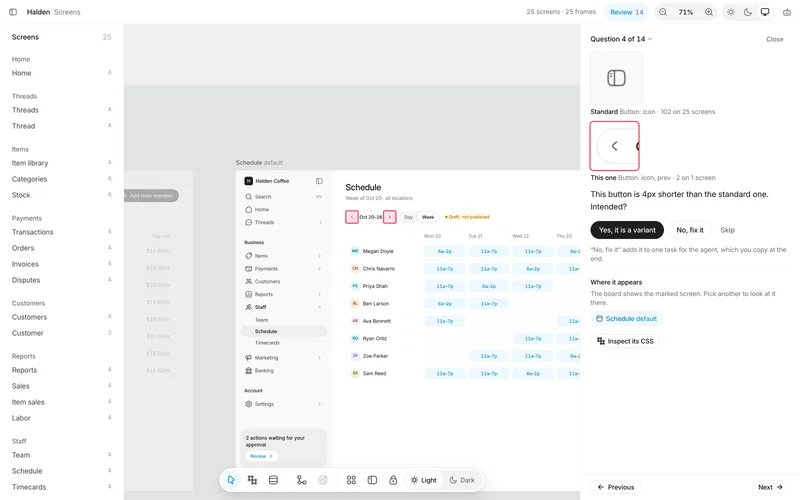Skip this question
This screenshot has width=800, height=500.
click(728, 230)
